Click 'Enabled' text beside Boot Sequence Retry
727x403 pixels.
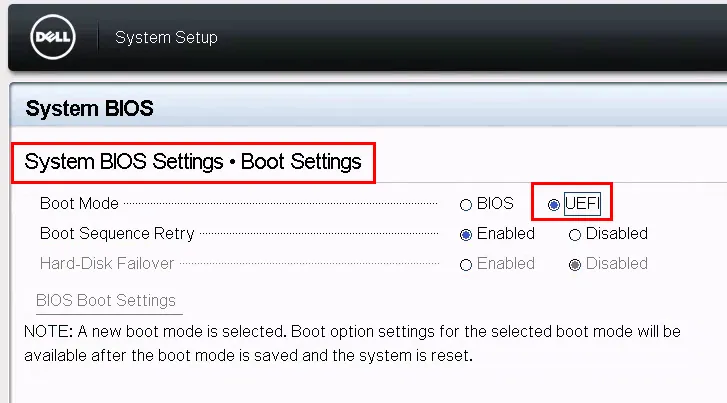(x=506, y=234)
